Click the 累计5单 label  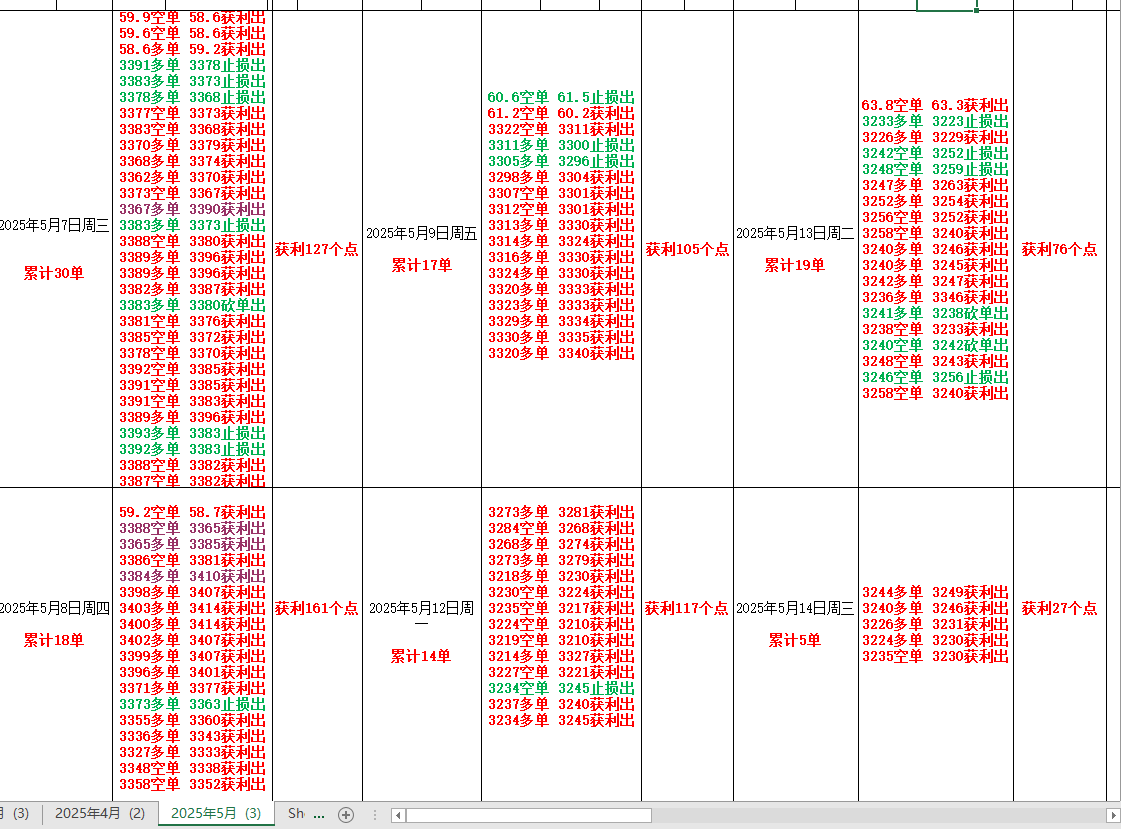click(795, 640)
